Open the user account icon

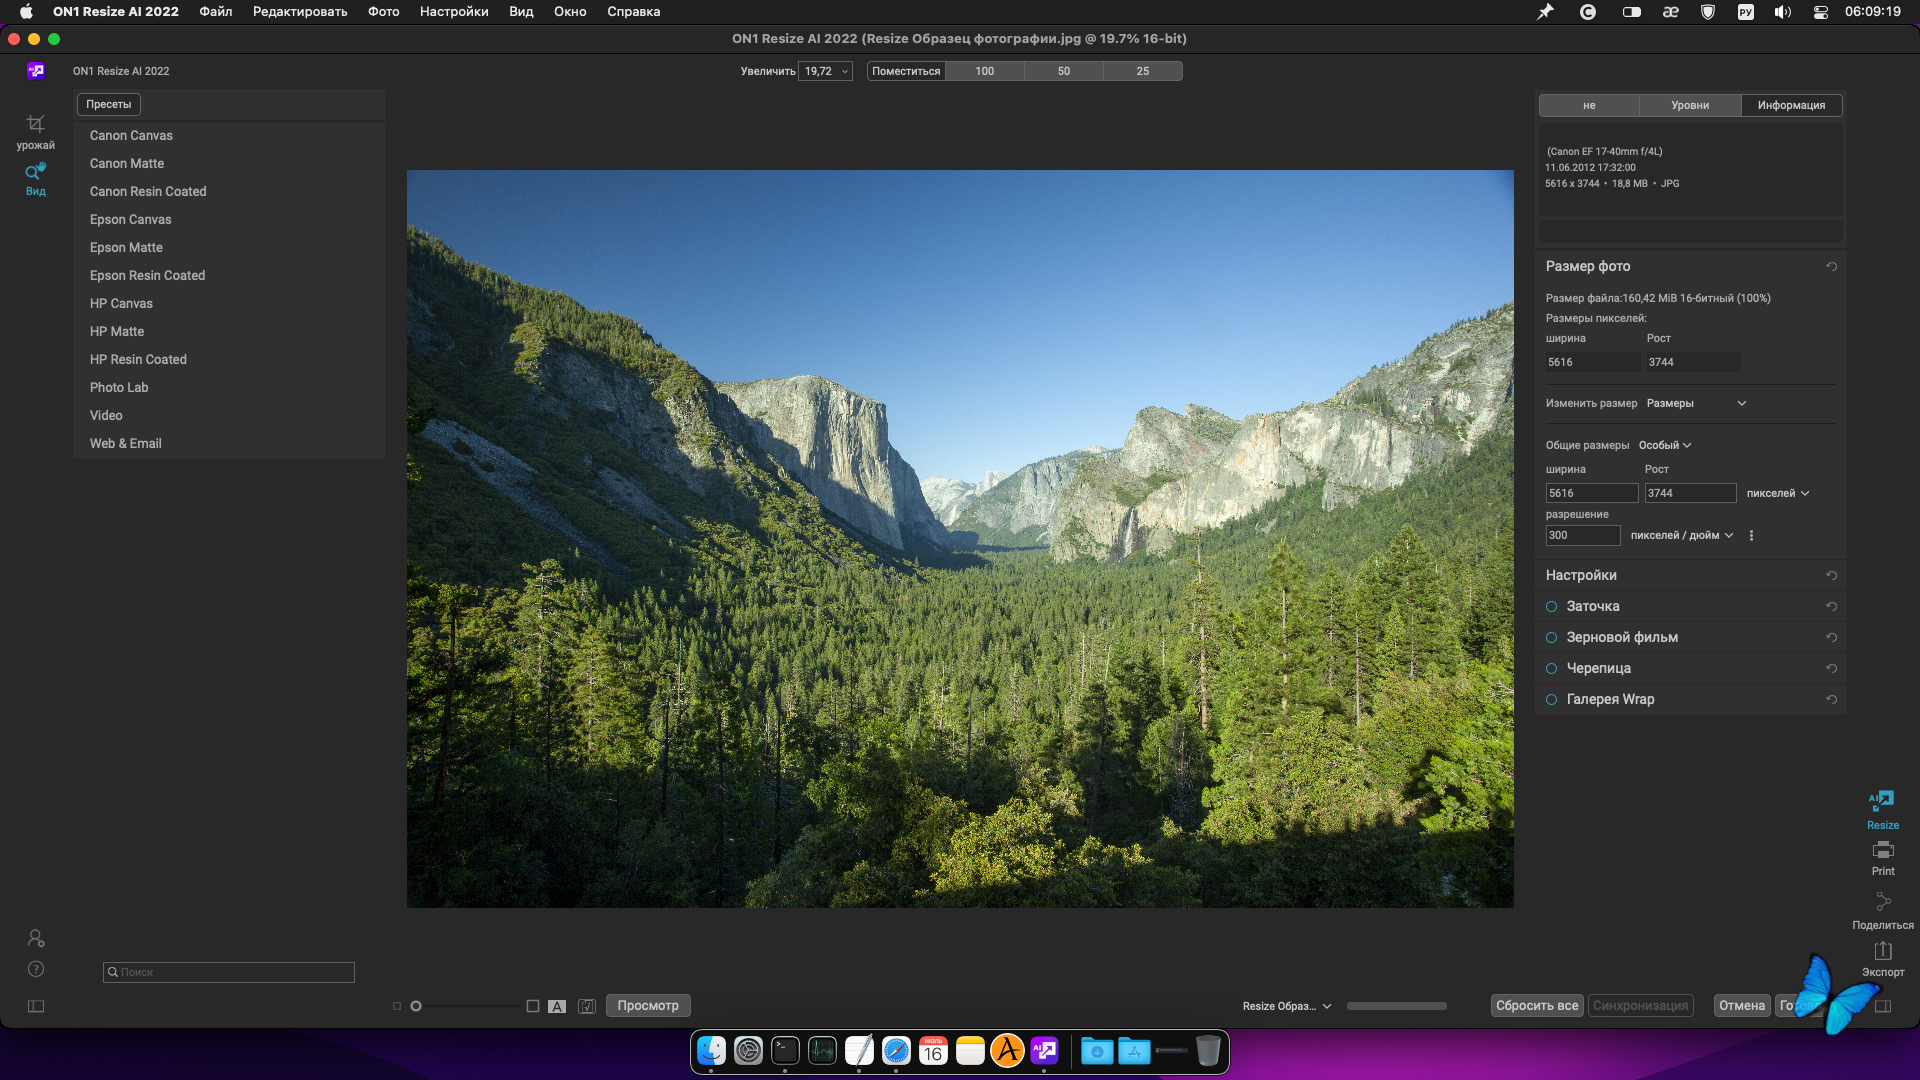36,938
